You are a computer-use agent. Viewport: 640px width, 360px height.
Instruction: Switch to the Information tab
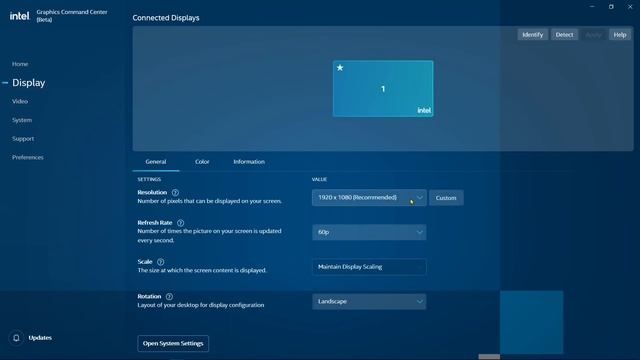click(249, 162)
